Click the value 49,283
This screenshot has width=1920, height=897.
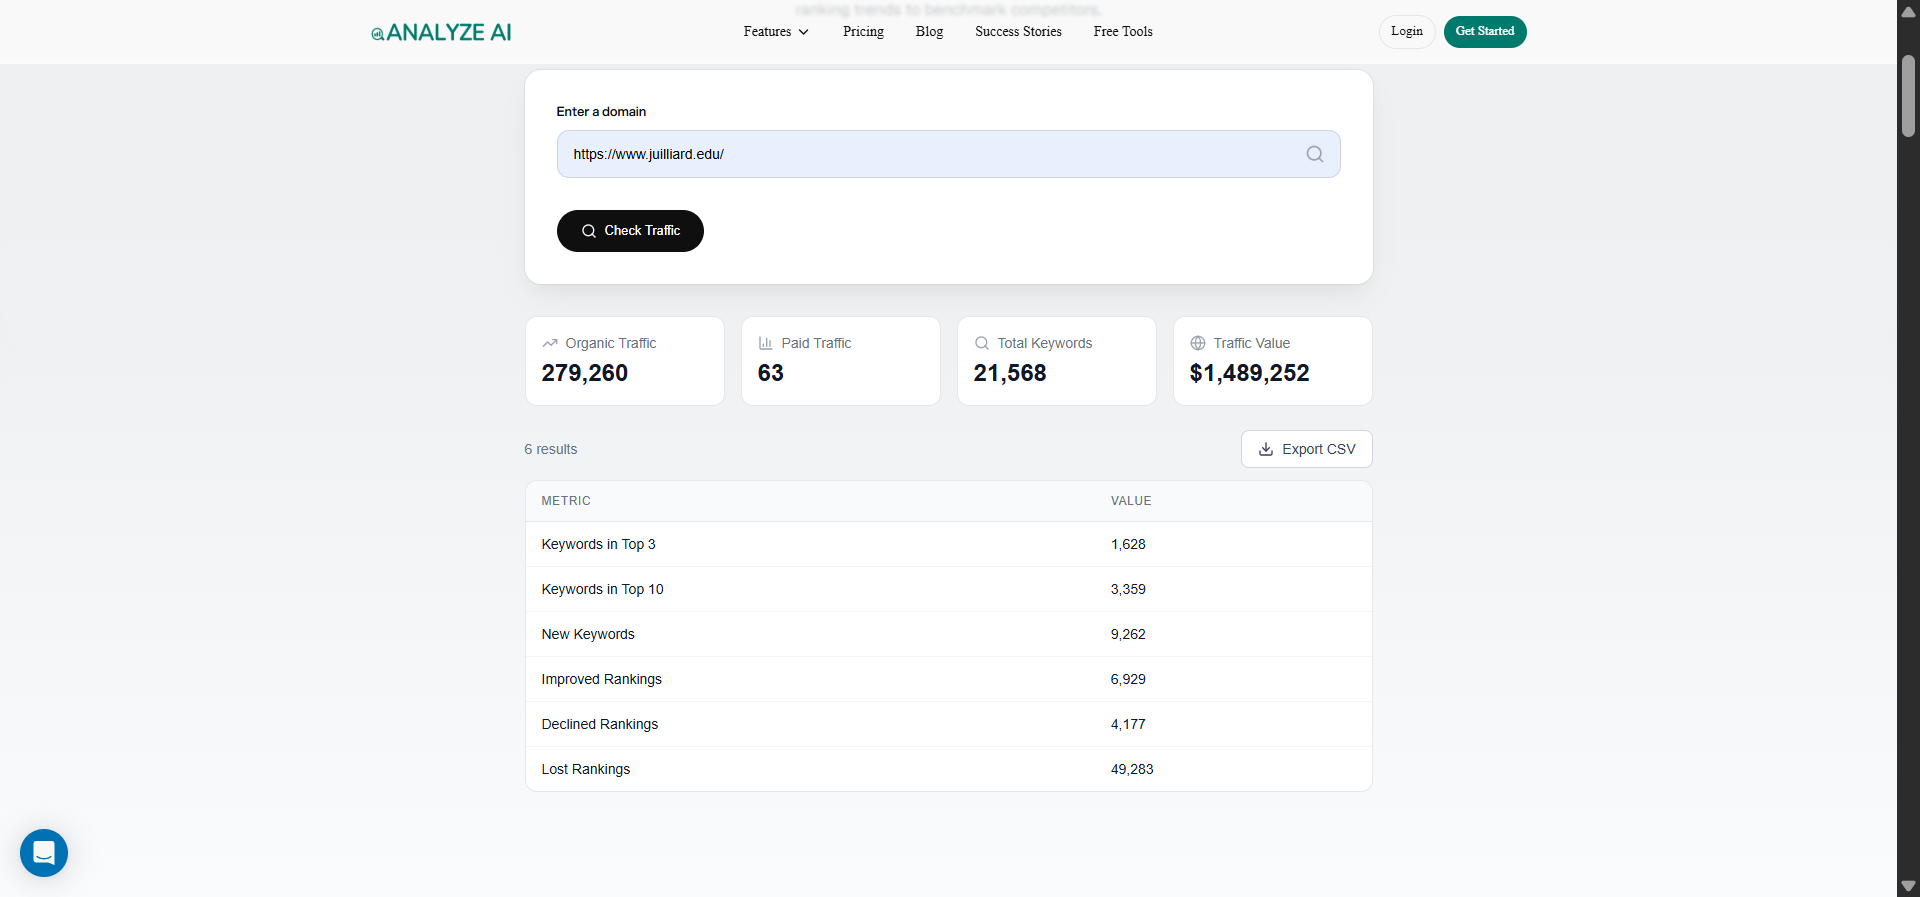[1132, 769]
